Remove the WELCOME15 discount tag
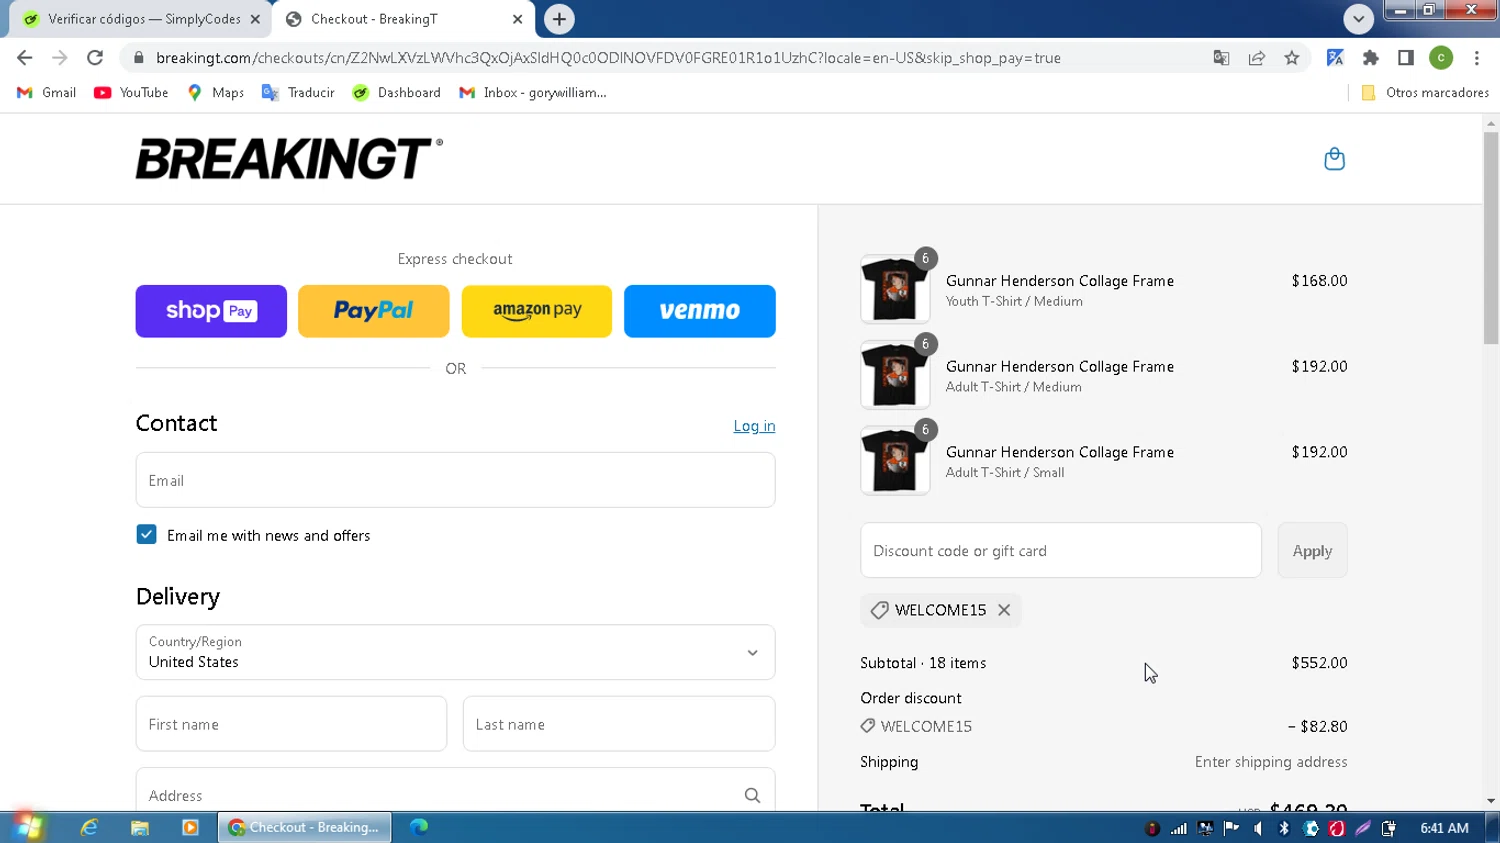Viewport: 1500px width, 843px height. click(x=1004, y=610)
